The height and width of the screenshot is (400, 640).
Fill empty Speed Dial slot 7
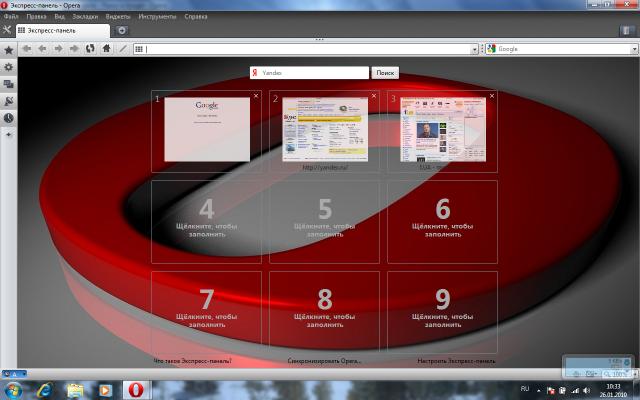pos(207,312)
